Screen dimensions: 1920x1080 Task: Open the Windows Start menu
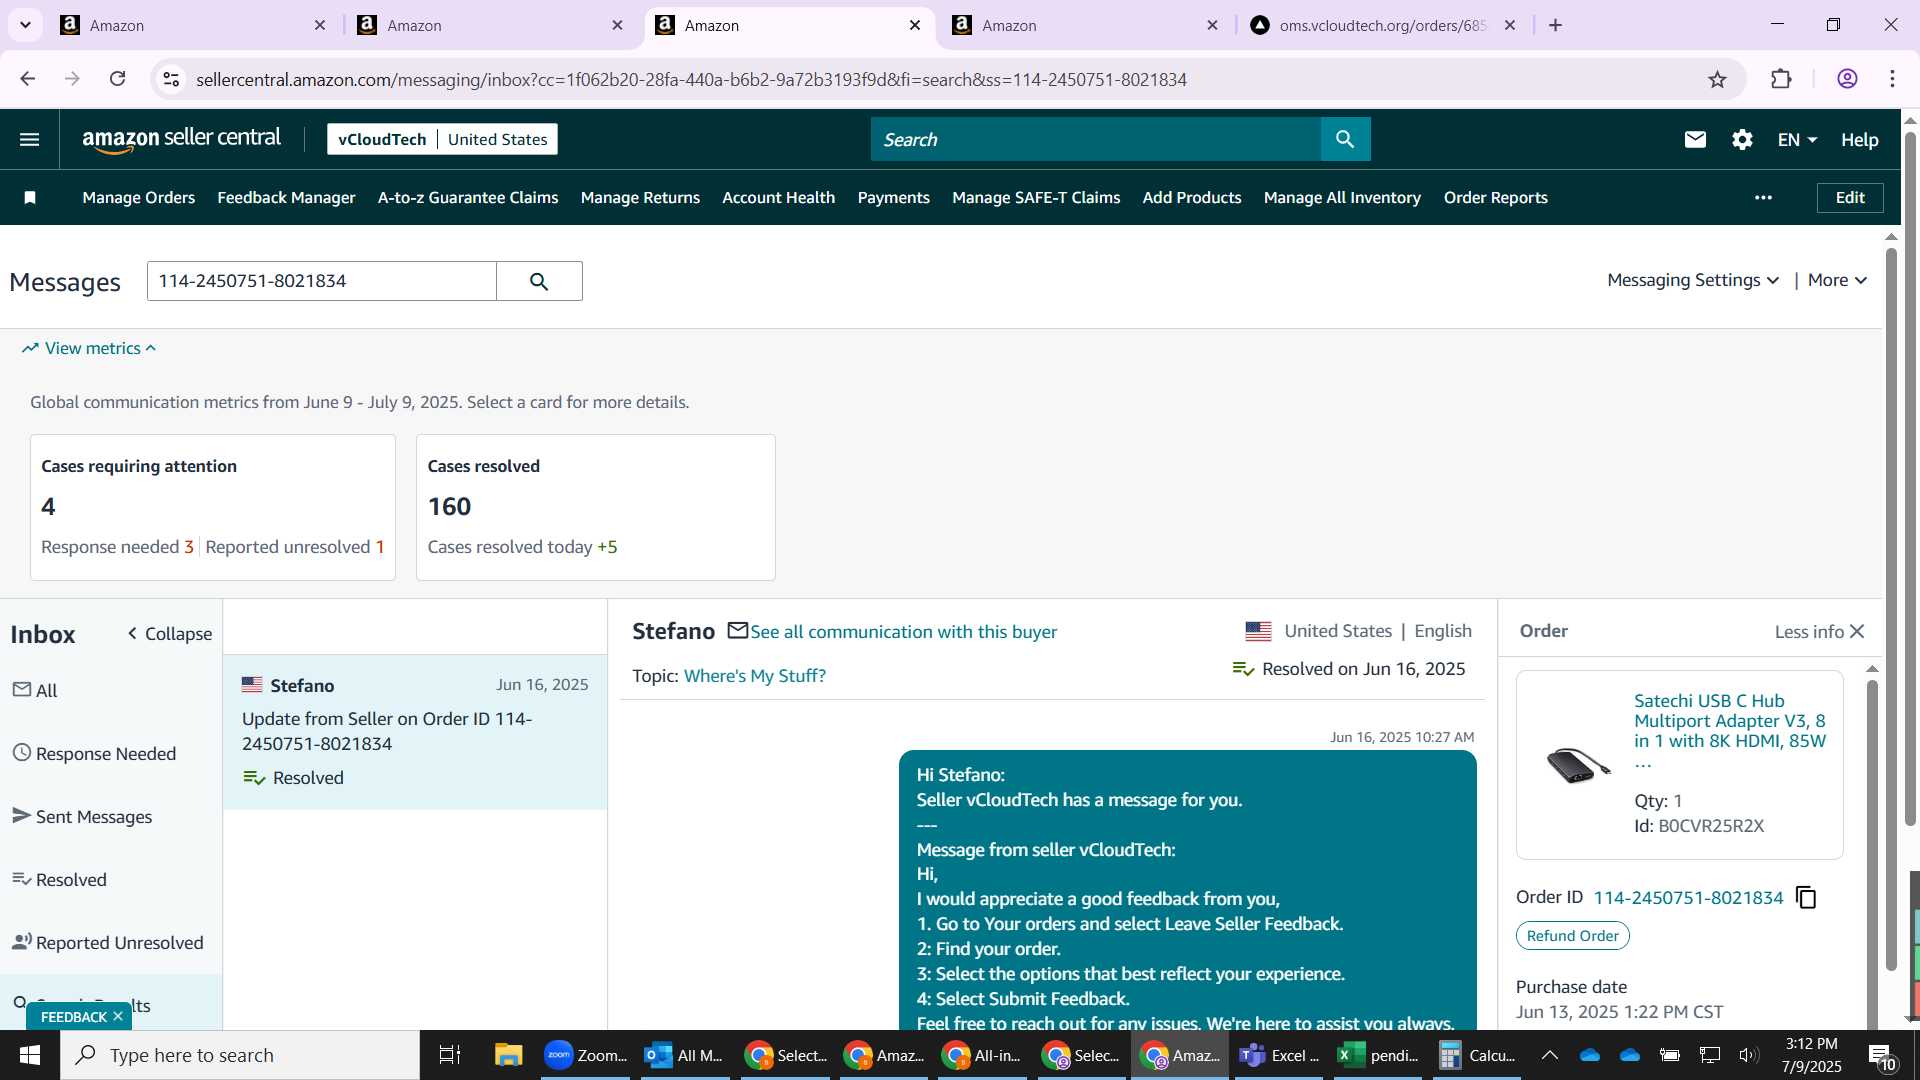pyautogui.click(x=30, y=1055)
